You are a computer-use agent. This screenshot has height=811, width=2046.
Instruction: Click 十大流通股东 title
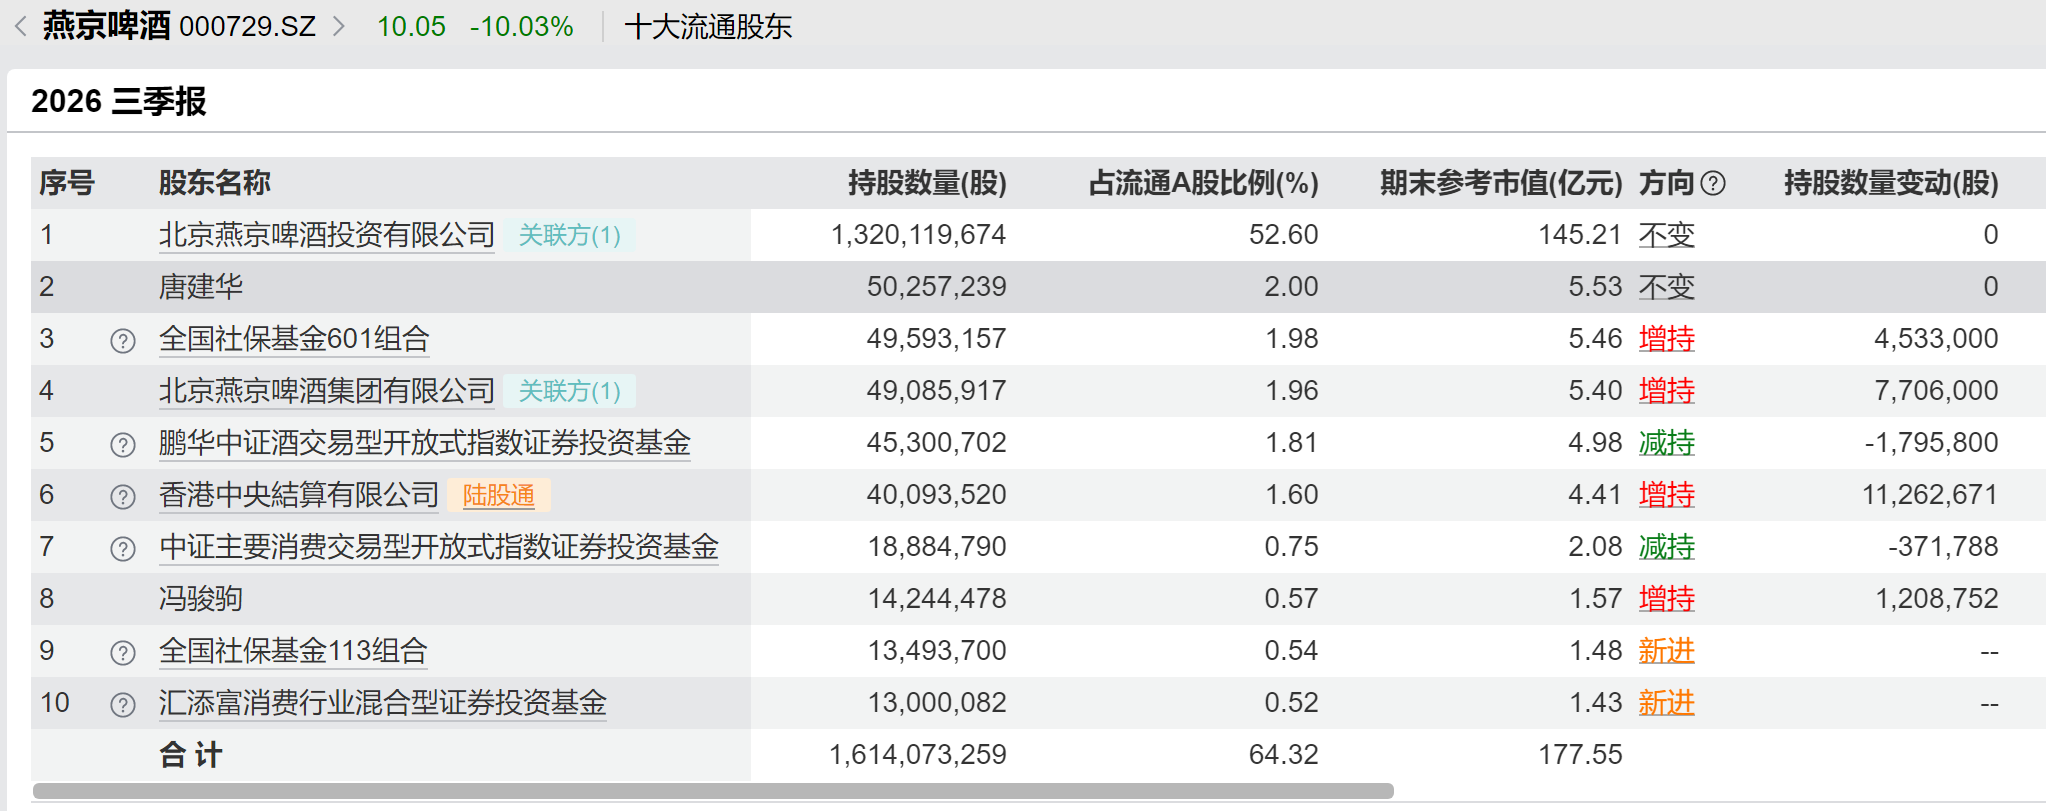tap(708, 27)
